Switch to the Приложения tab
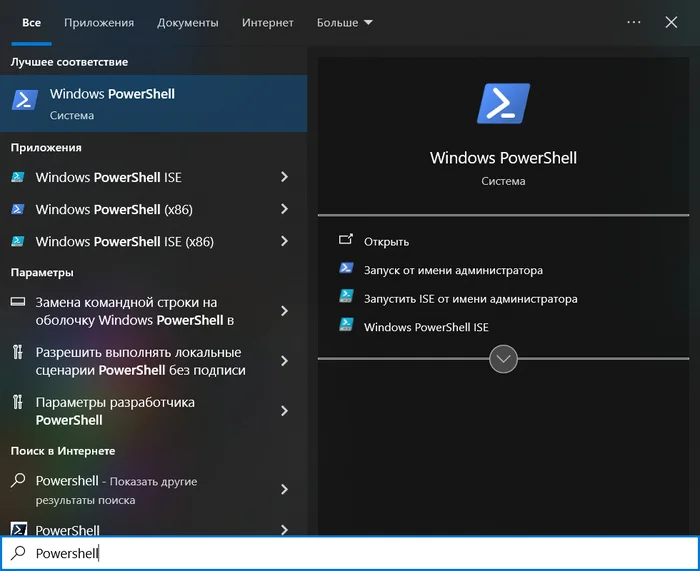This screenshot has height=571, width=700. (x=98, y=22)
